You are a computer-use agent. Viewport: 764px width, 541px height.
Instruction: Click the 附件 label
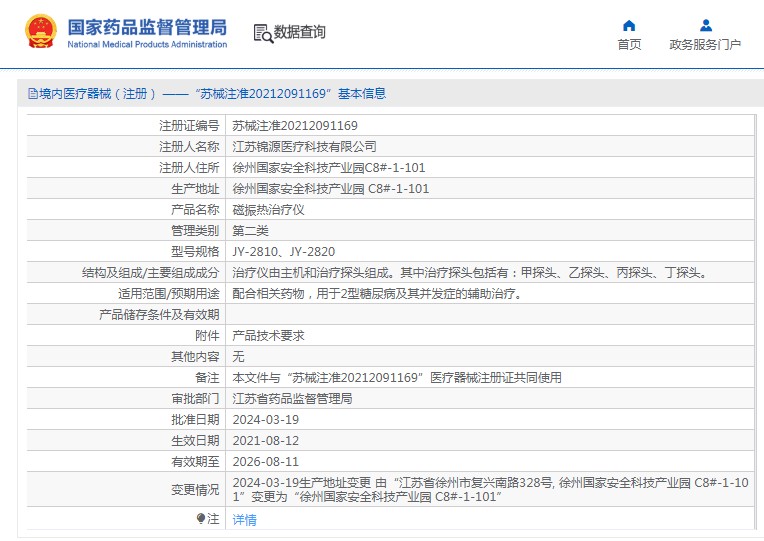coord(207,335)
